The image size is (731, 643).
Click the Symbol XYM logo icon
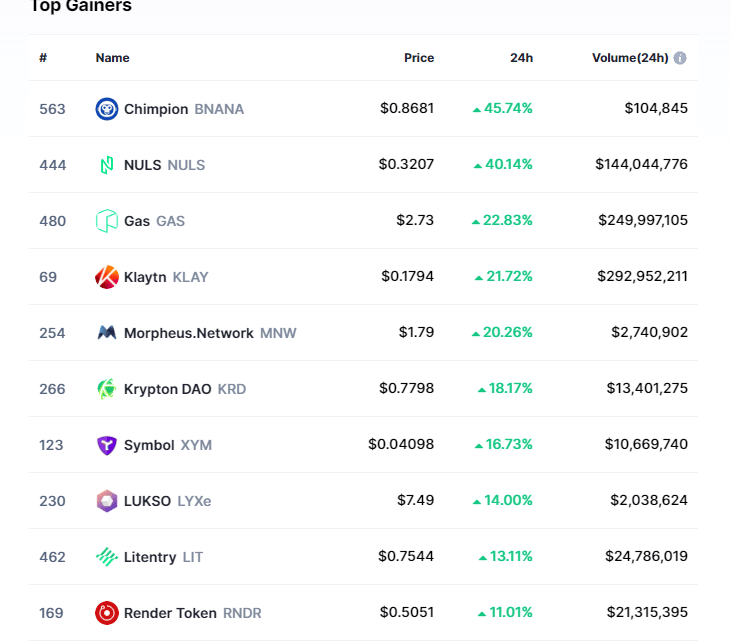(x=107, y=445)
